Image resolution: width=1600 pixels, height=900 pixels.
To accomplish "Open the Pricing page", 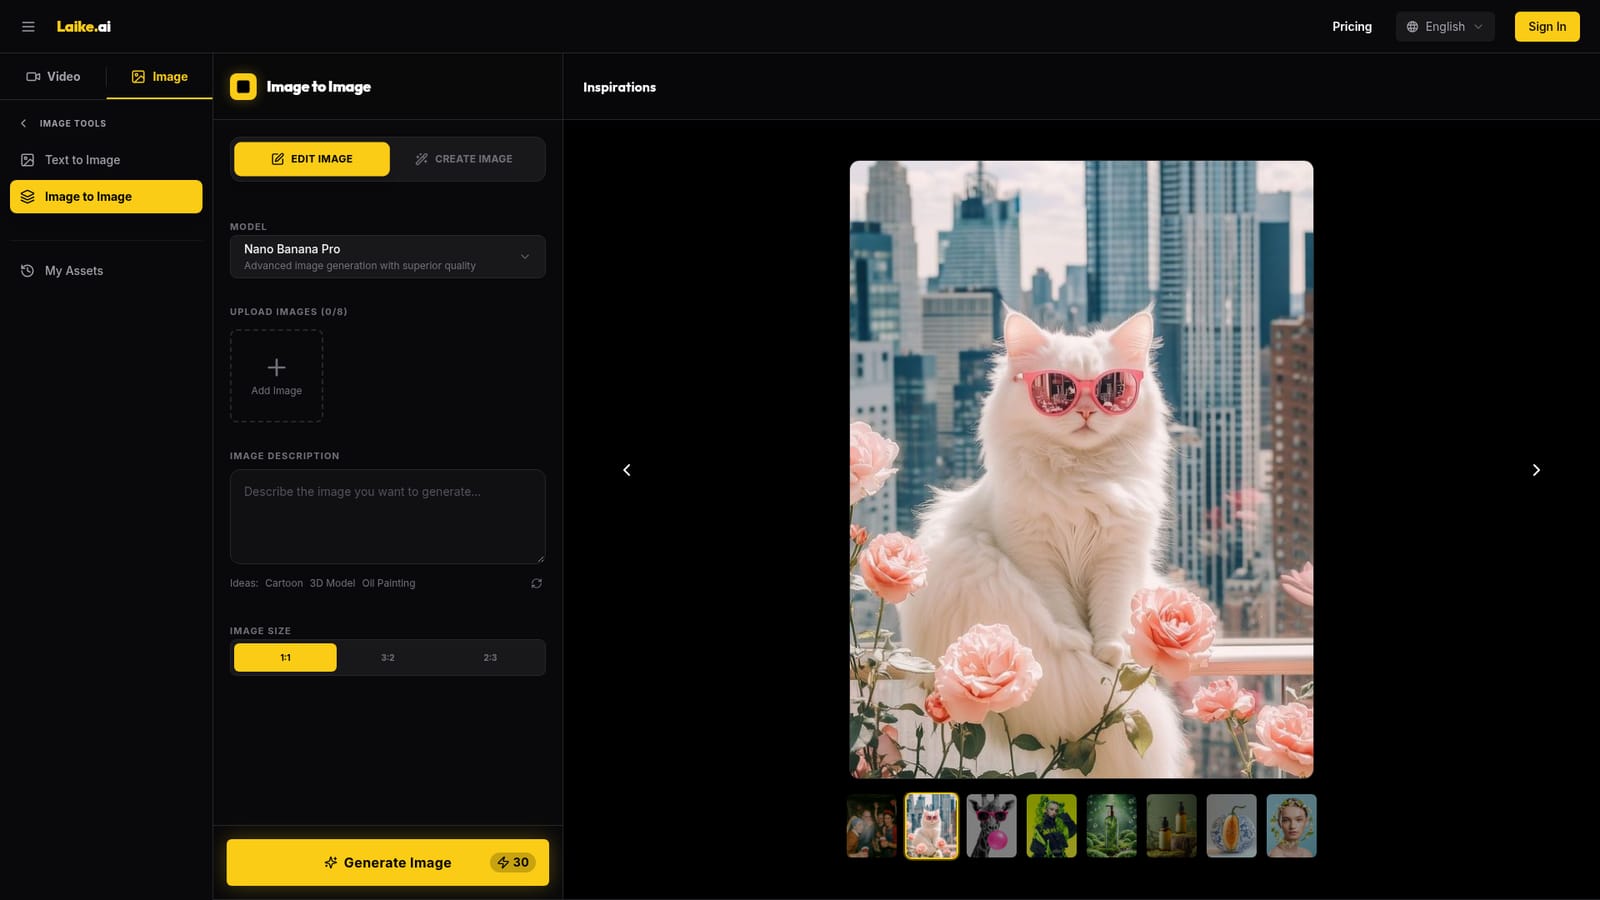I will [x=1352, y=27].
